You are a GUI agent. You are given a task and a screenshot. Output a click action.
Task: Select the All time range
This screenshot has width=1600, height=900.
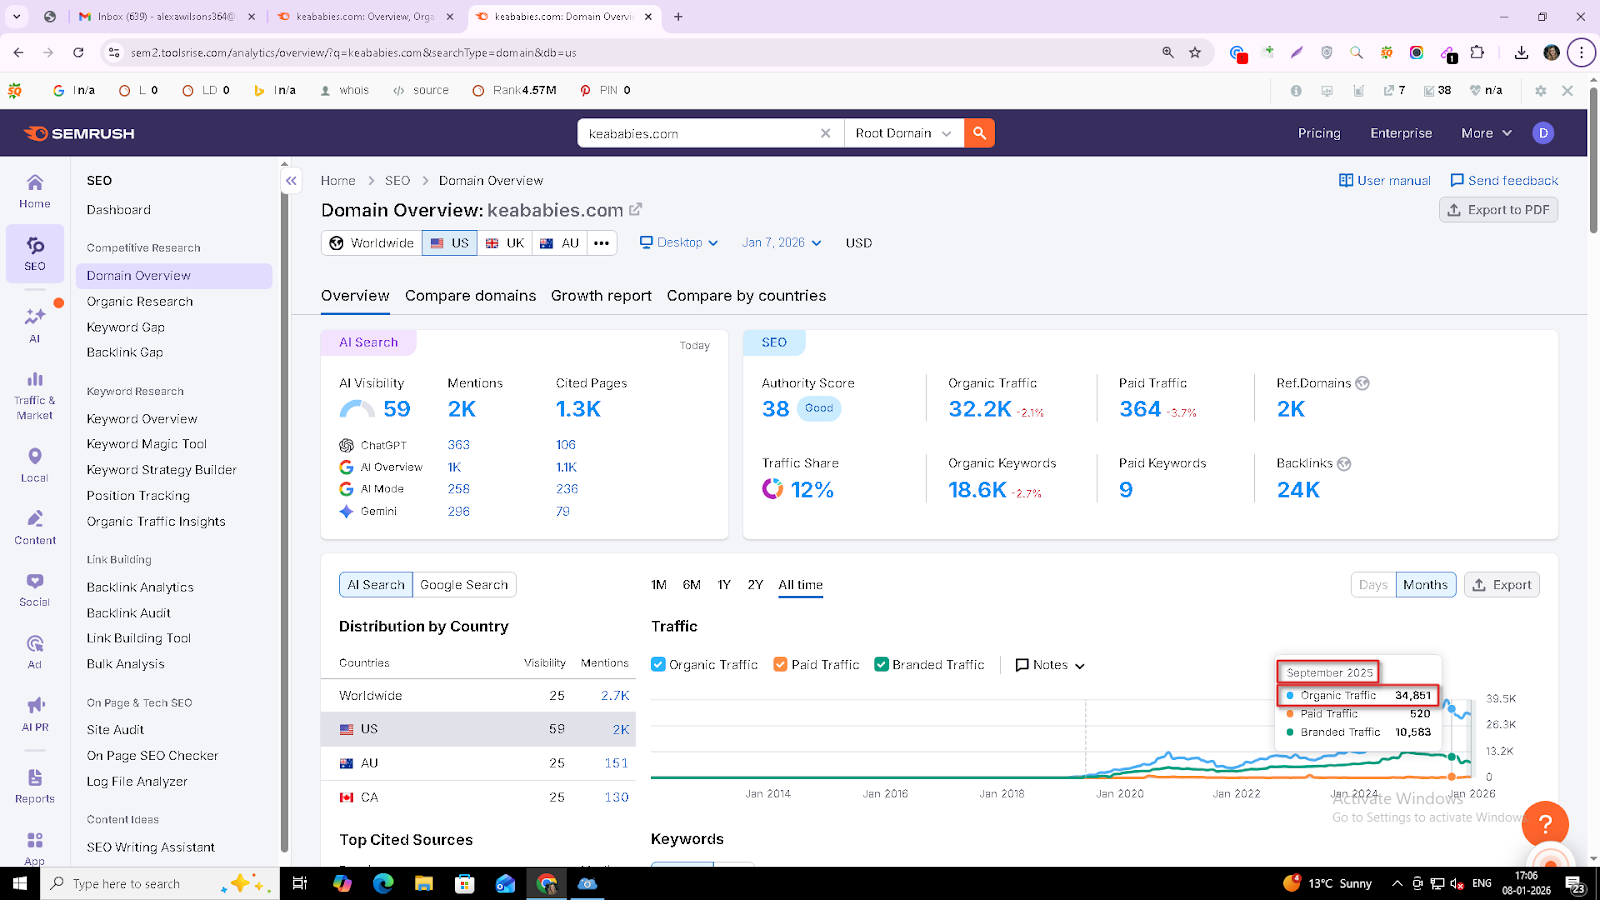click(801, 585)
